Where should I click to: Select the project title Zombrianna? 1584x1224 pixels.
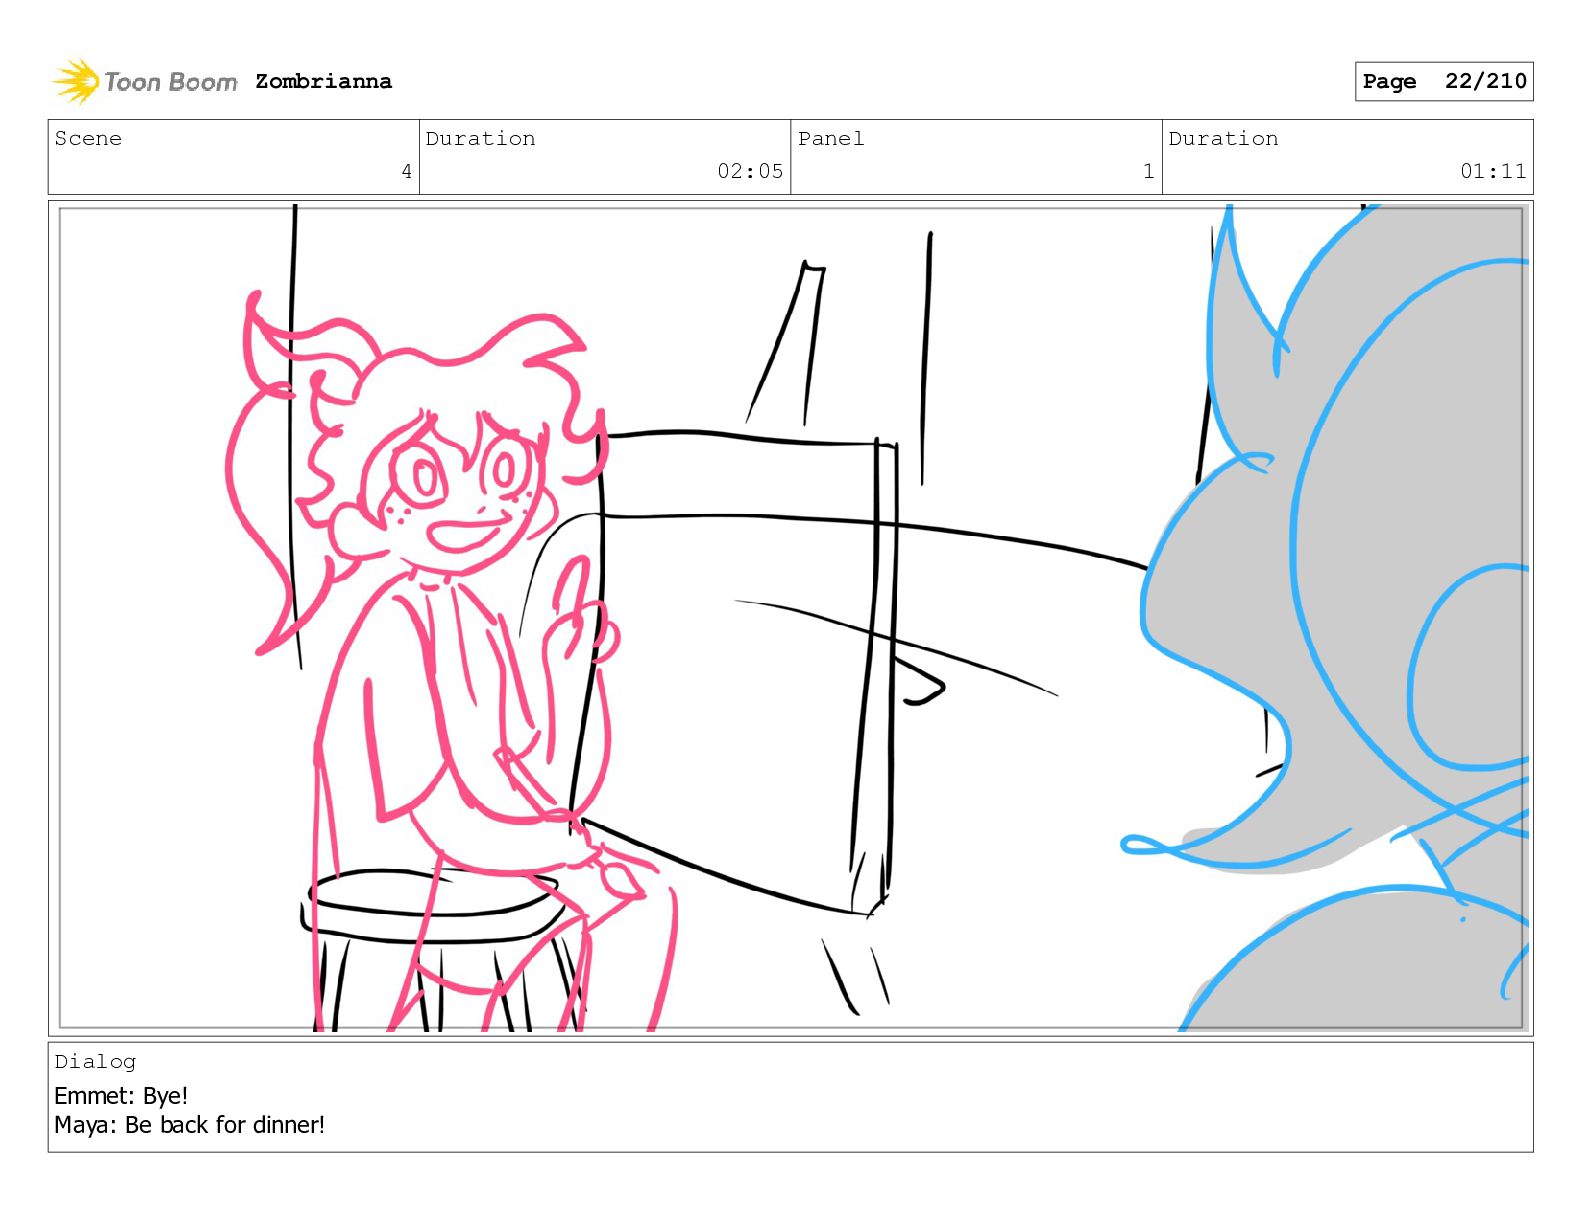coord(323,81)
